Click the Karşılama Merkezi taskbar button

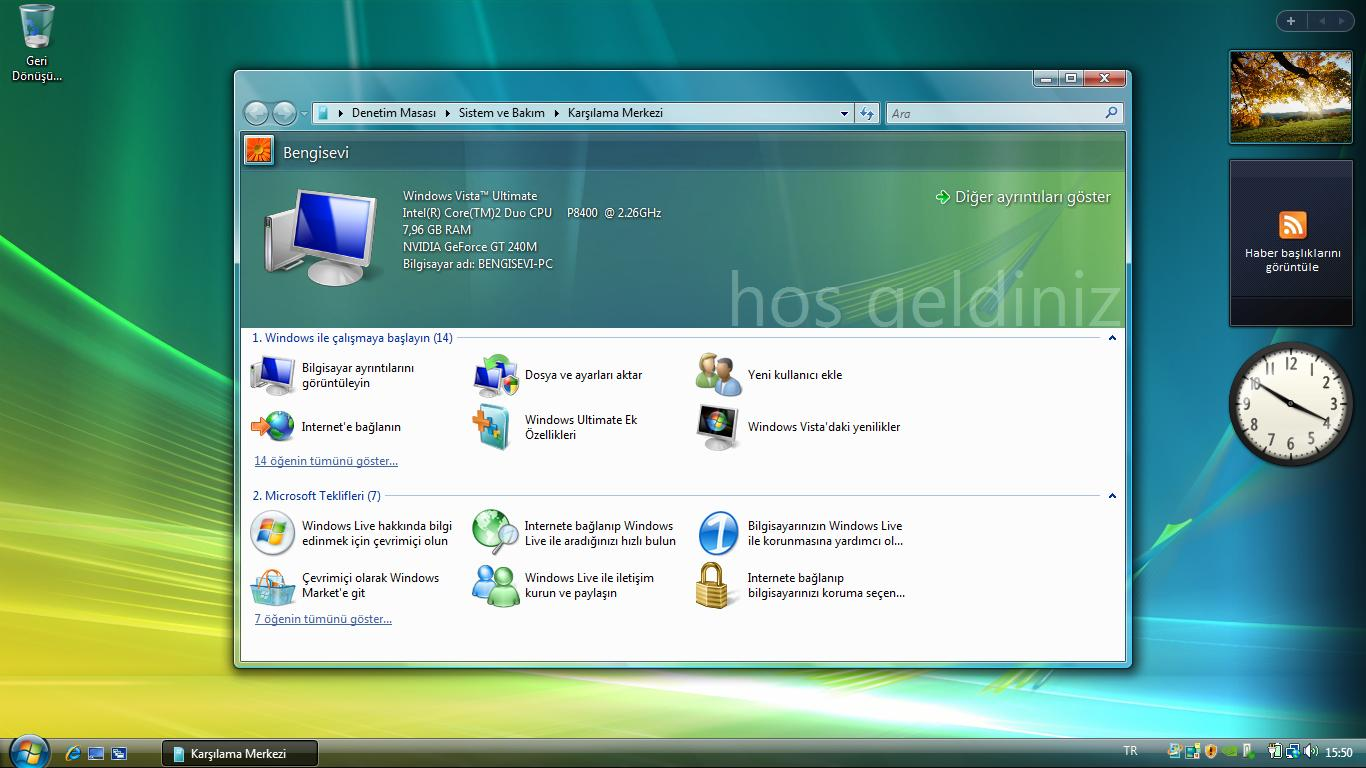tap(240, 753)
